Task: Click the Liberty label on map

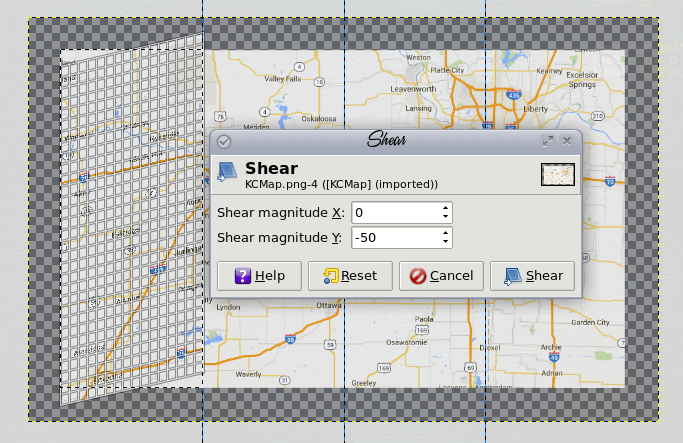Action: (x=535, y=109)
